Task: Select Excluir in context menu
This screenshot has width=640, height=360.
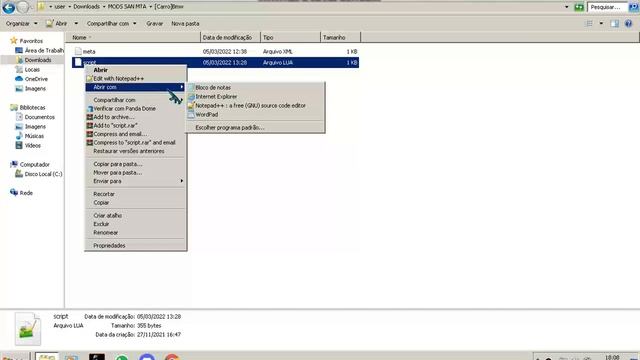Action: pyautogui.click(x=101, y=224)
